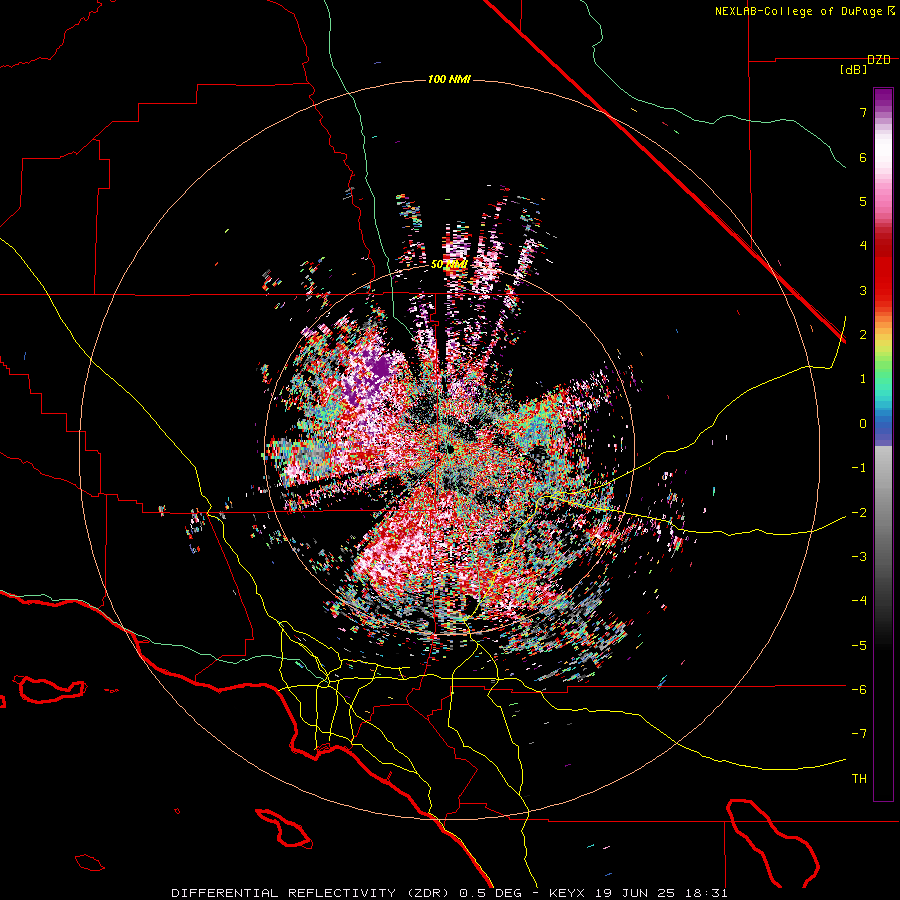The image size is (900, 900).
Task: Click the TH label on the scale
Action: pyautogui.click(x=859, y=779)
